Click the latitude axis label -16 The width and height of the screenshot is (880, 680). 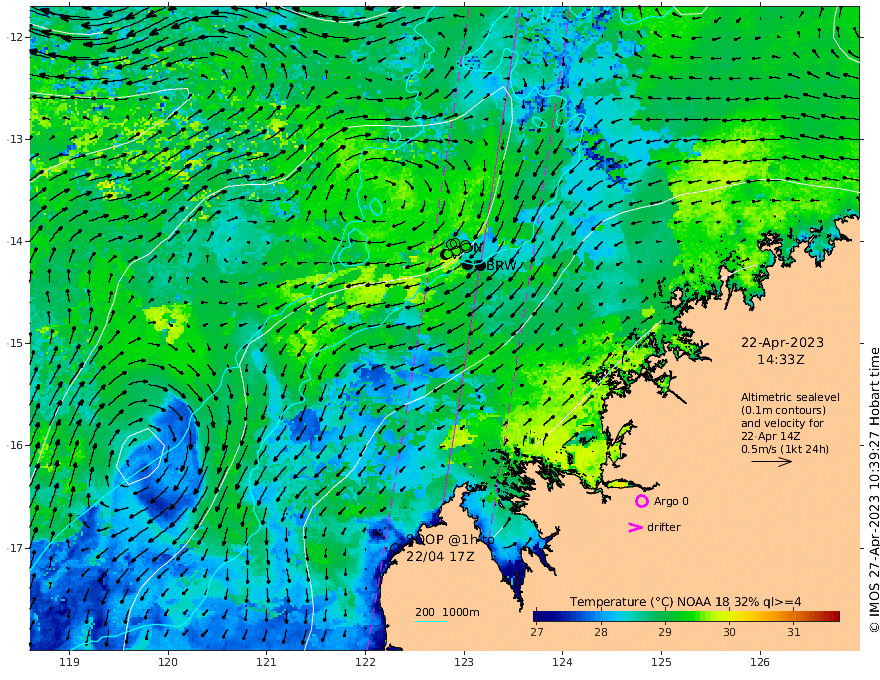tap(15, 445)
